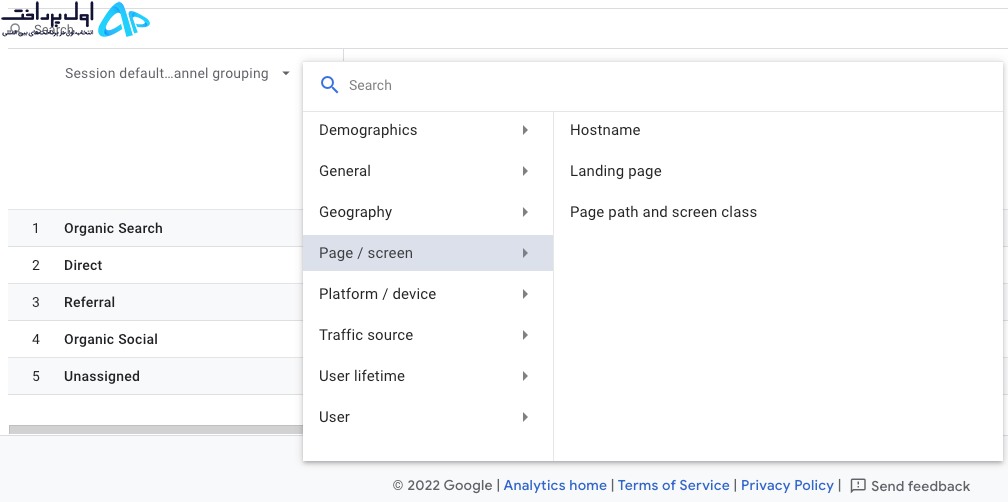Screen dimensions: 1008x502
Task: Choose the Hostname dimension
Action: tap(605, 130)
